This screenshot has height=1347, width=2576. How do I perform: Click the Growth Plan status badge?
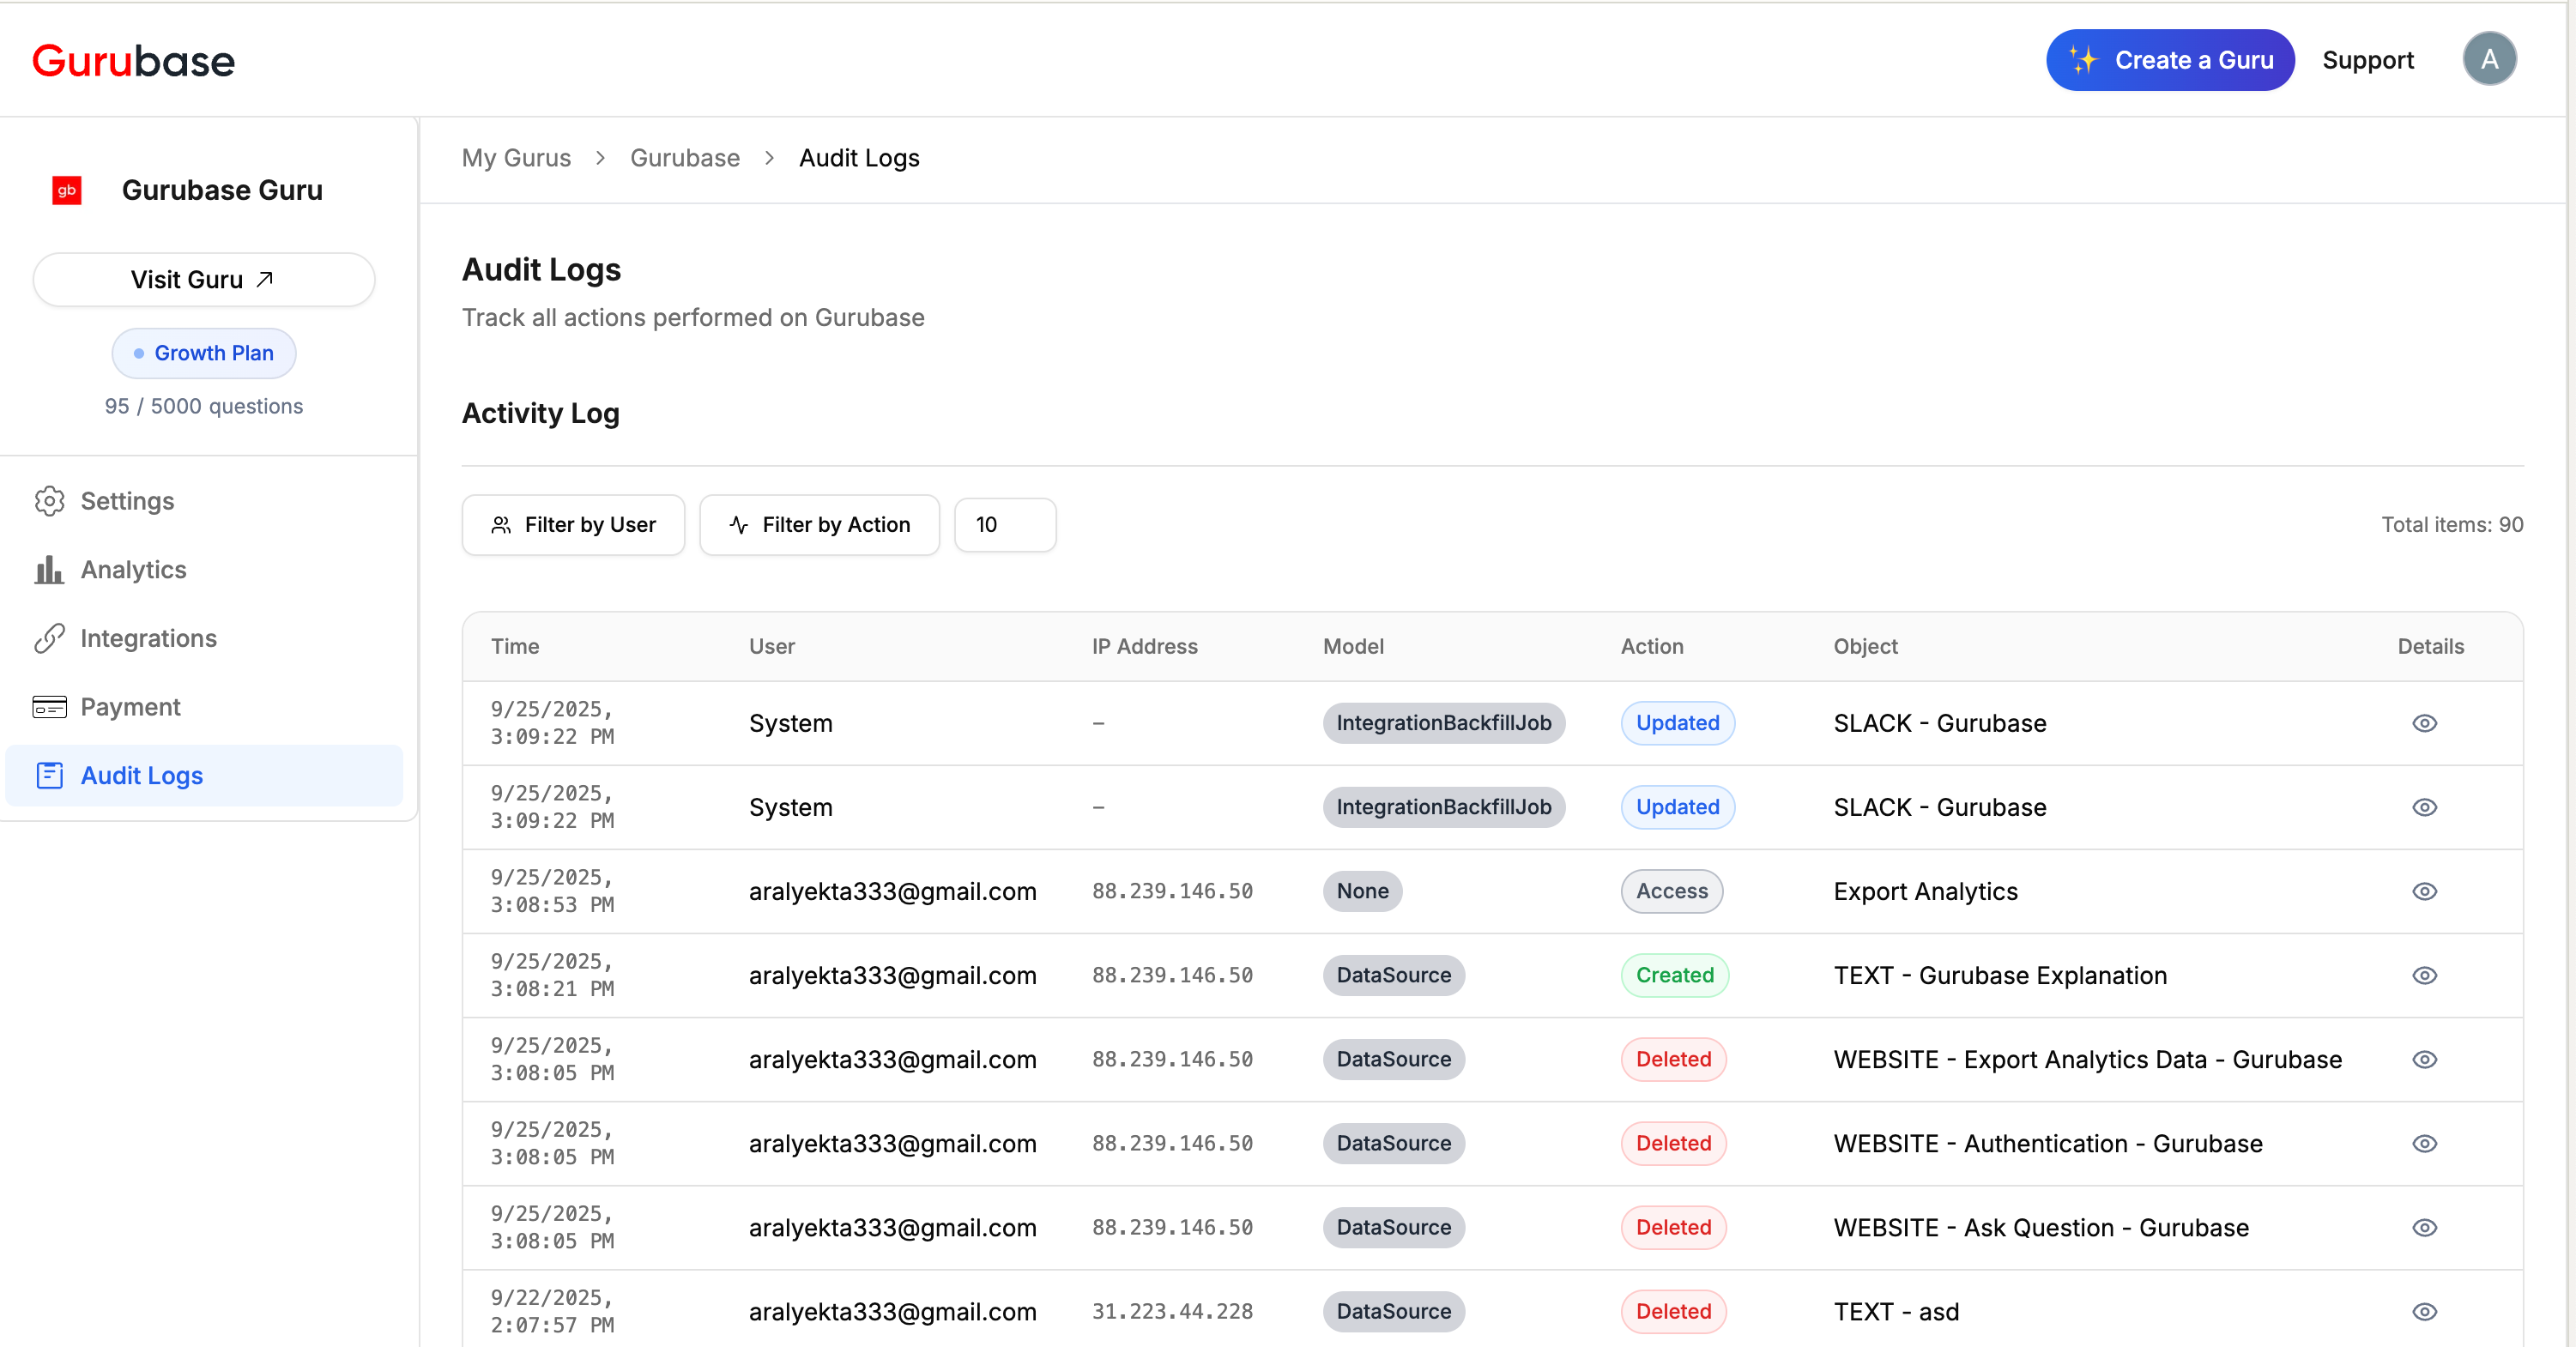[x=204, y=353]
